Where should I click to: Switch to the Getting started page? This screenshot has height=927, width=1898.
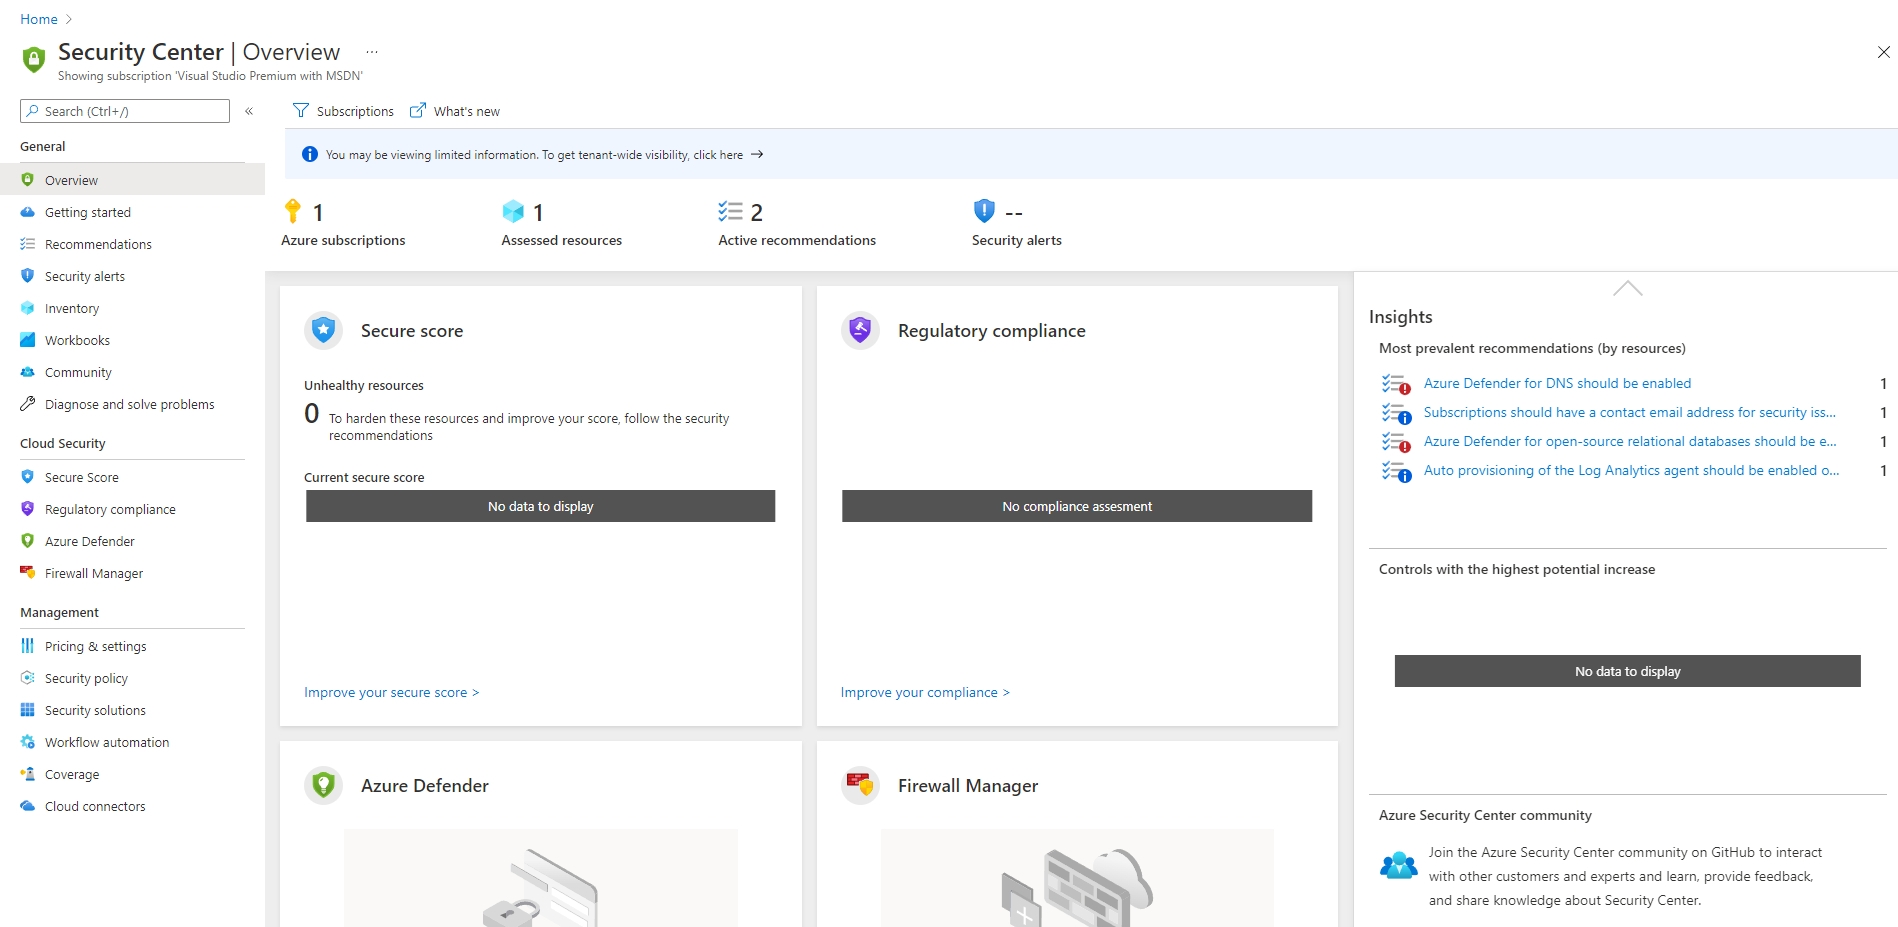[87, 212]
